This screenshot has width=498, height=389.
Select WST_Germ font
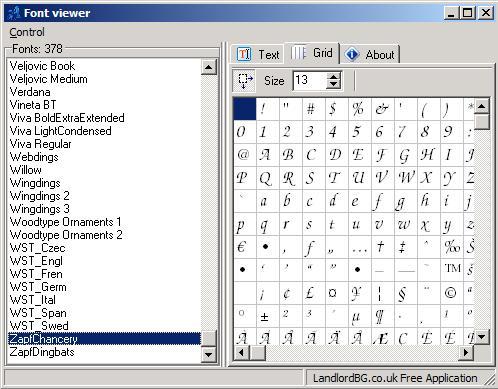click(38, 287)
